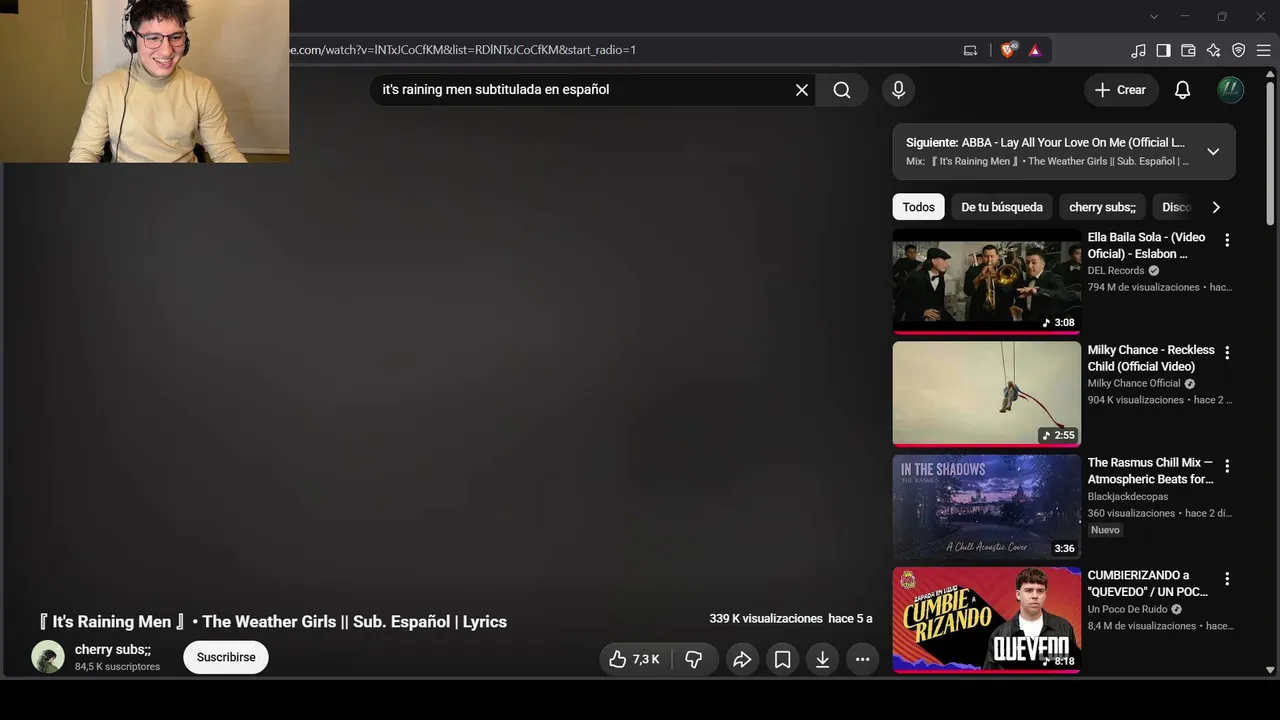
Task: Open Ella Baila Sola video thumbnail
Action: click(986, 281)
